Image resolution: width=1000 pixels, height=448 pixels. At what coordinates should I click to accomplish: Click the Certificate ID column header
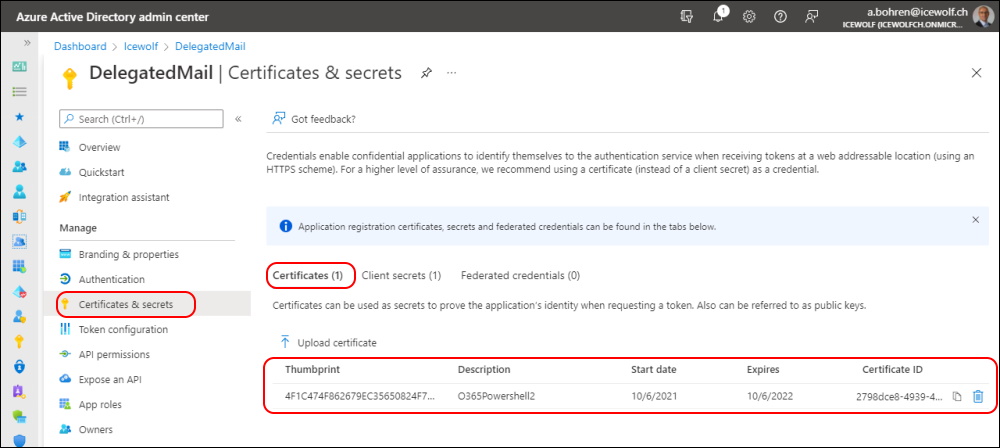point(892,370)
